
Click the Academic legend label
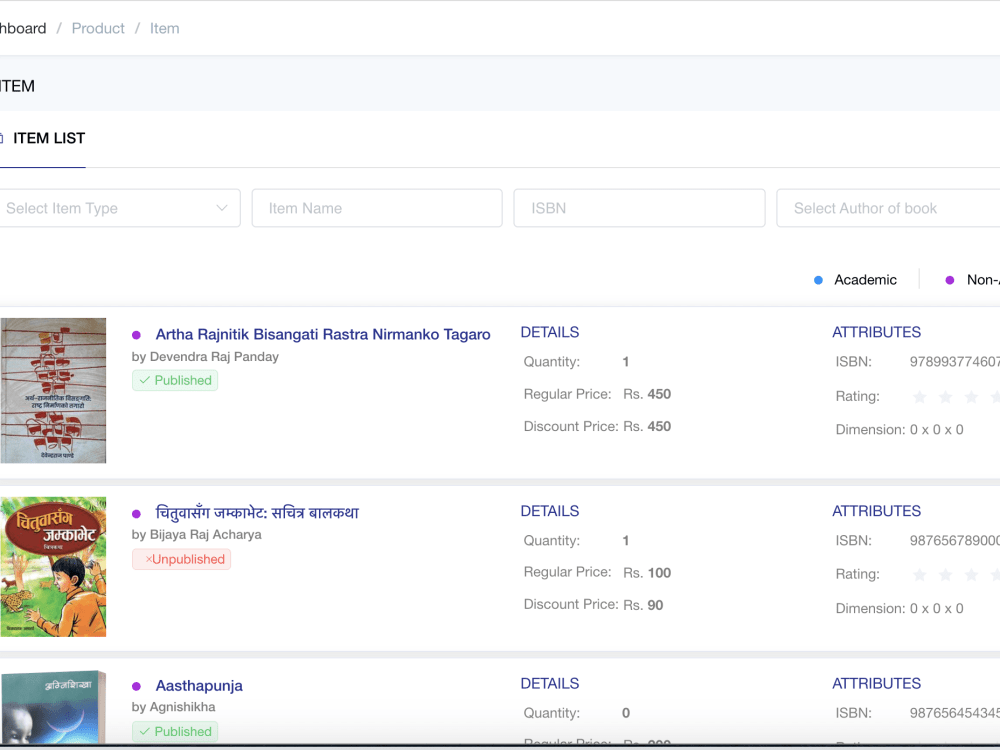[865, 280]
